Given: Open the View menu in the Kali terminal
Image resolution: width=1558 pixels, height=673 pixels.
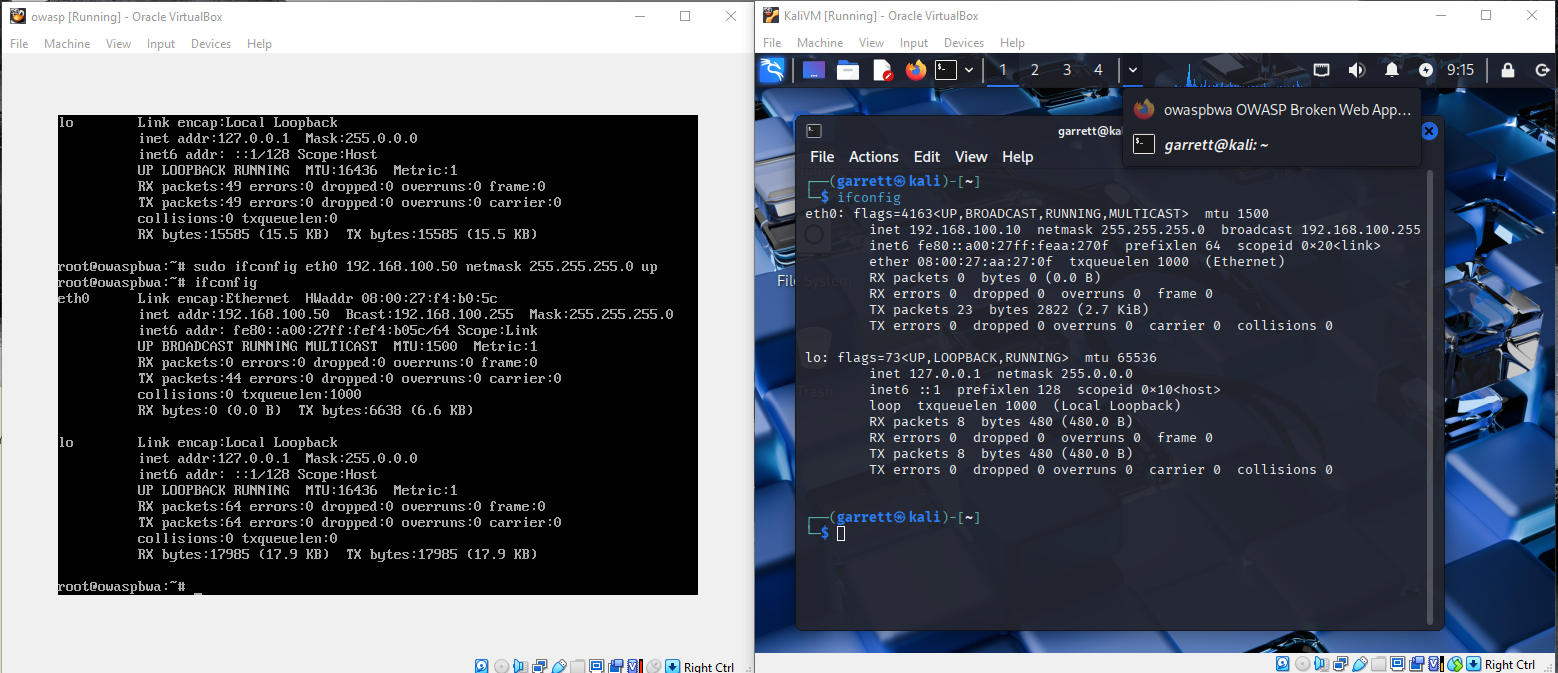Looking at the screenshot, I should tap(971, 157).
